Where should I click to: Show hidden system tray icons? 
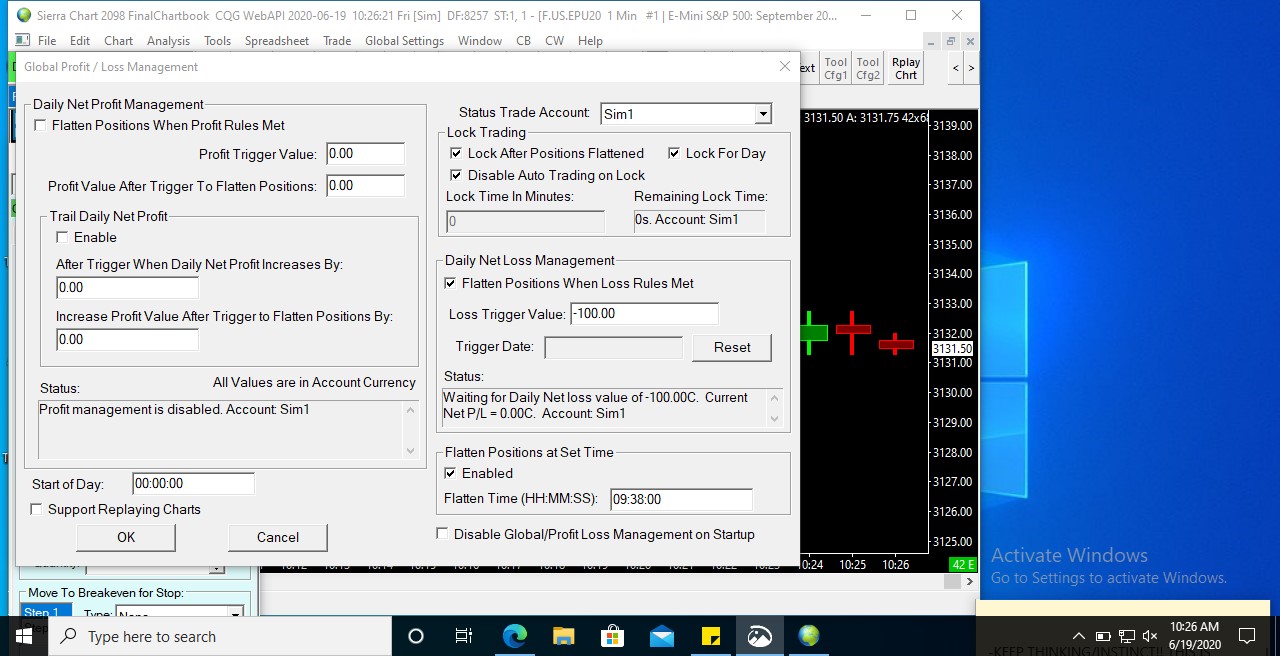pos(1078,636)
